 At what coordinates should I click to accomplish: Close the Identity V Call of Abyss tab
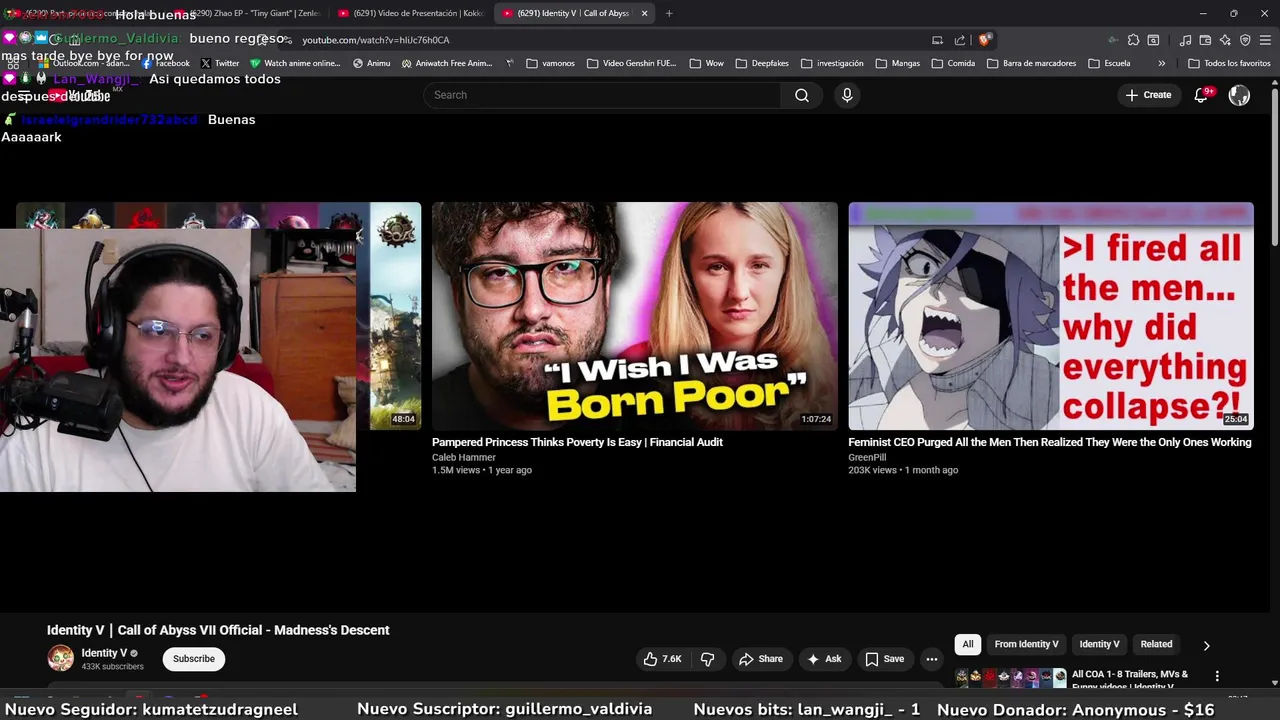coord(644,13)
